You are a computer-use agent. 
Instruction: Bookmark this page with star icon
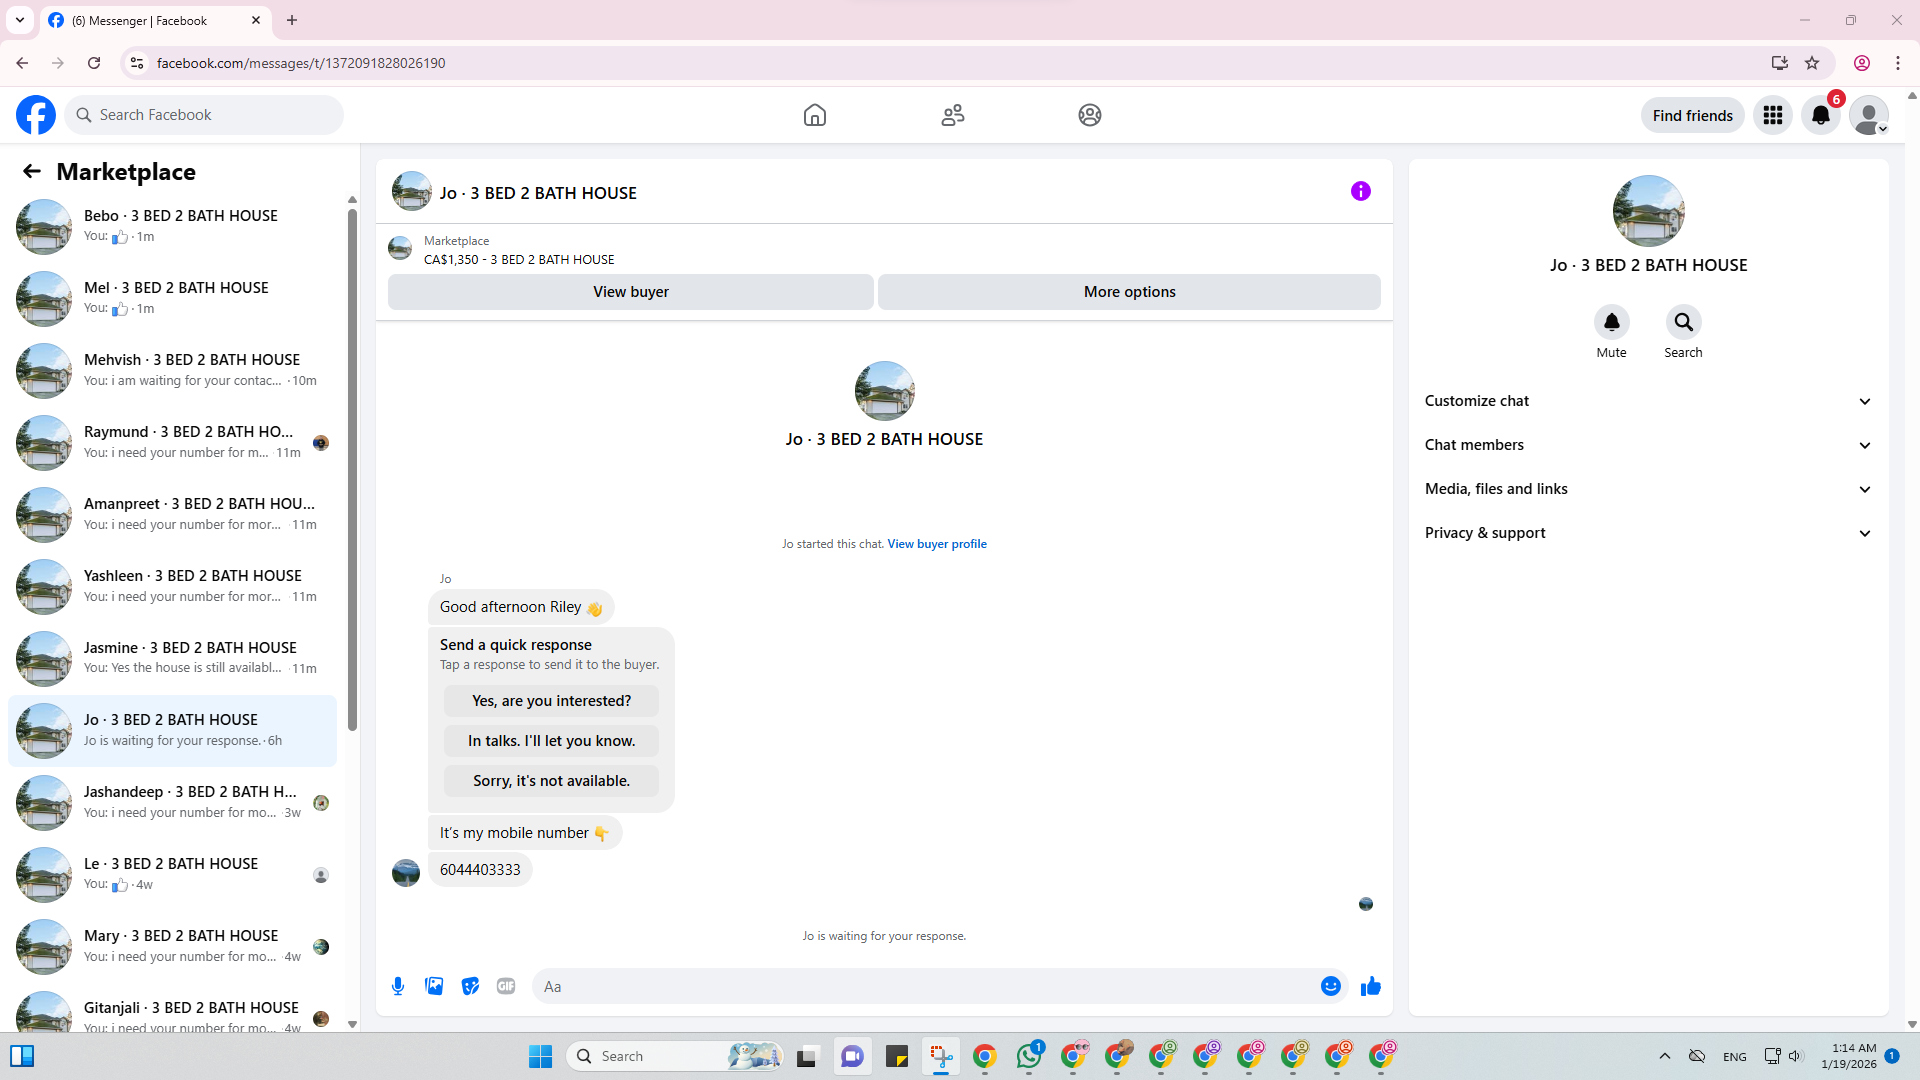1812,63
